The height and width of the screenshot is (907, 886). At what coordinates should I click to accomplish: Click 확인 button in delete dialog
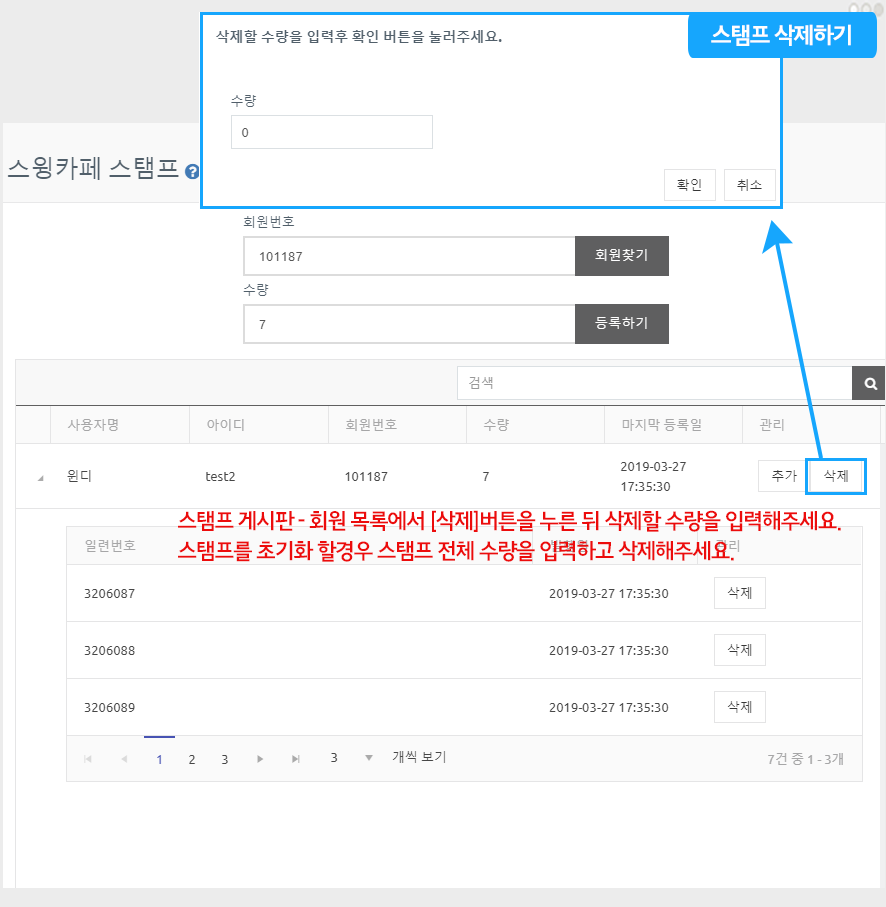point(689,185)
